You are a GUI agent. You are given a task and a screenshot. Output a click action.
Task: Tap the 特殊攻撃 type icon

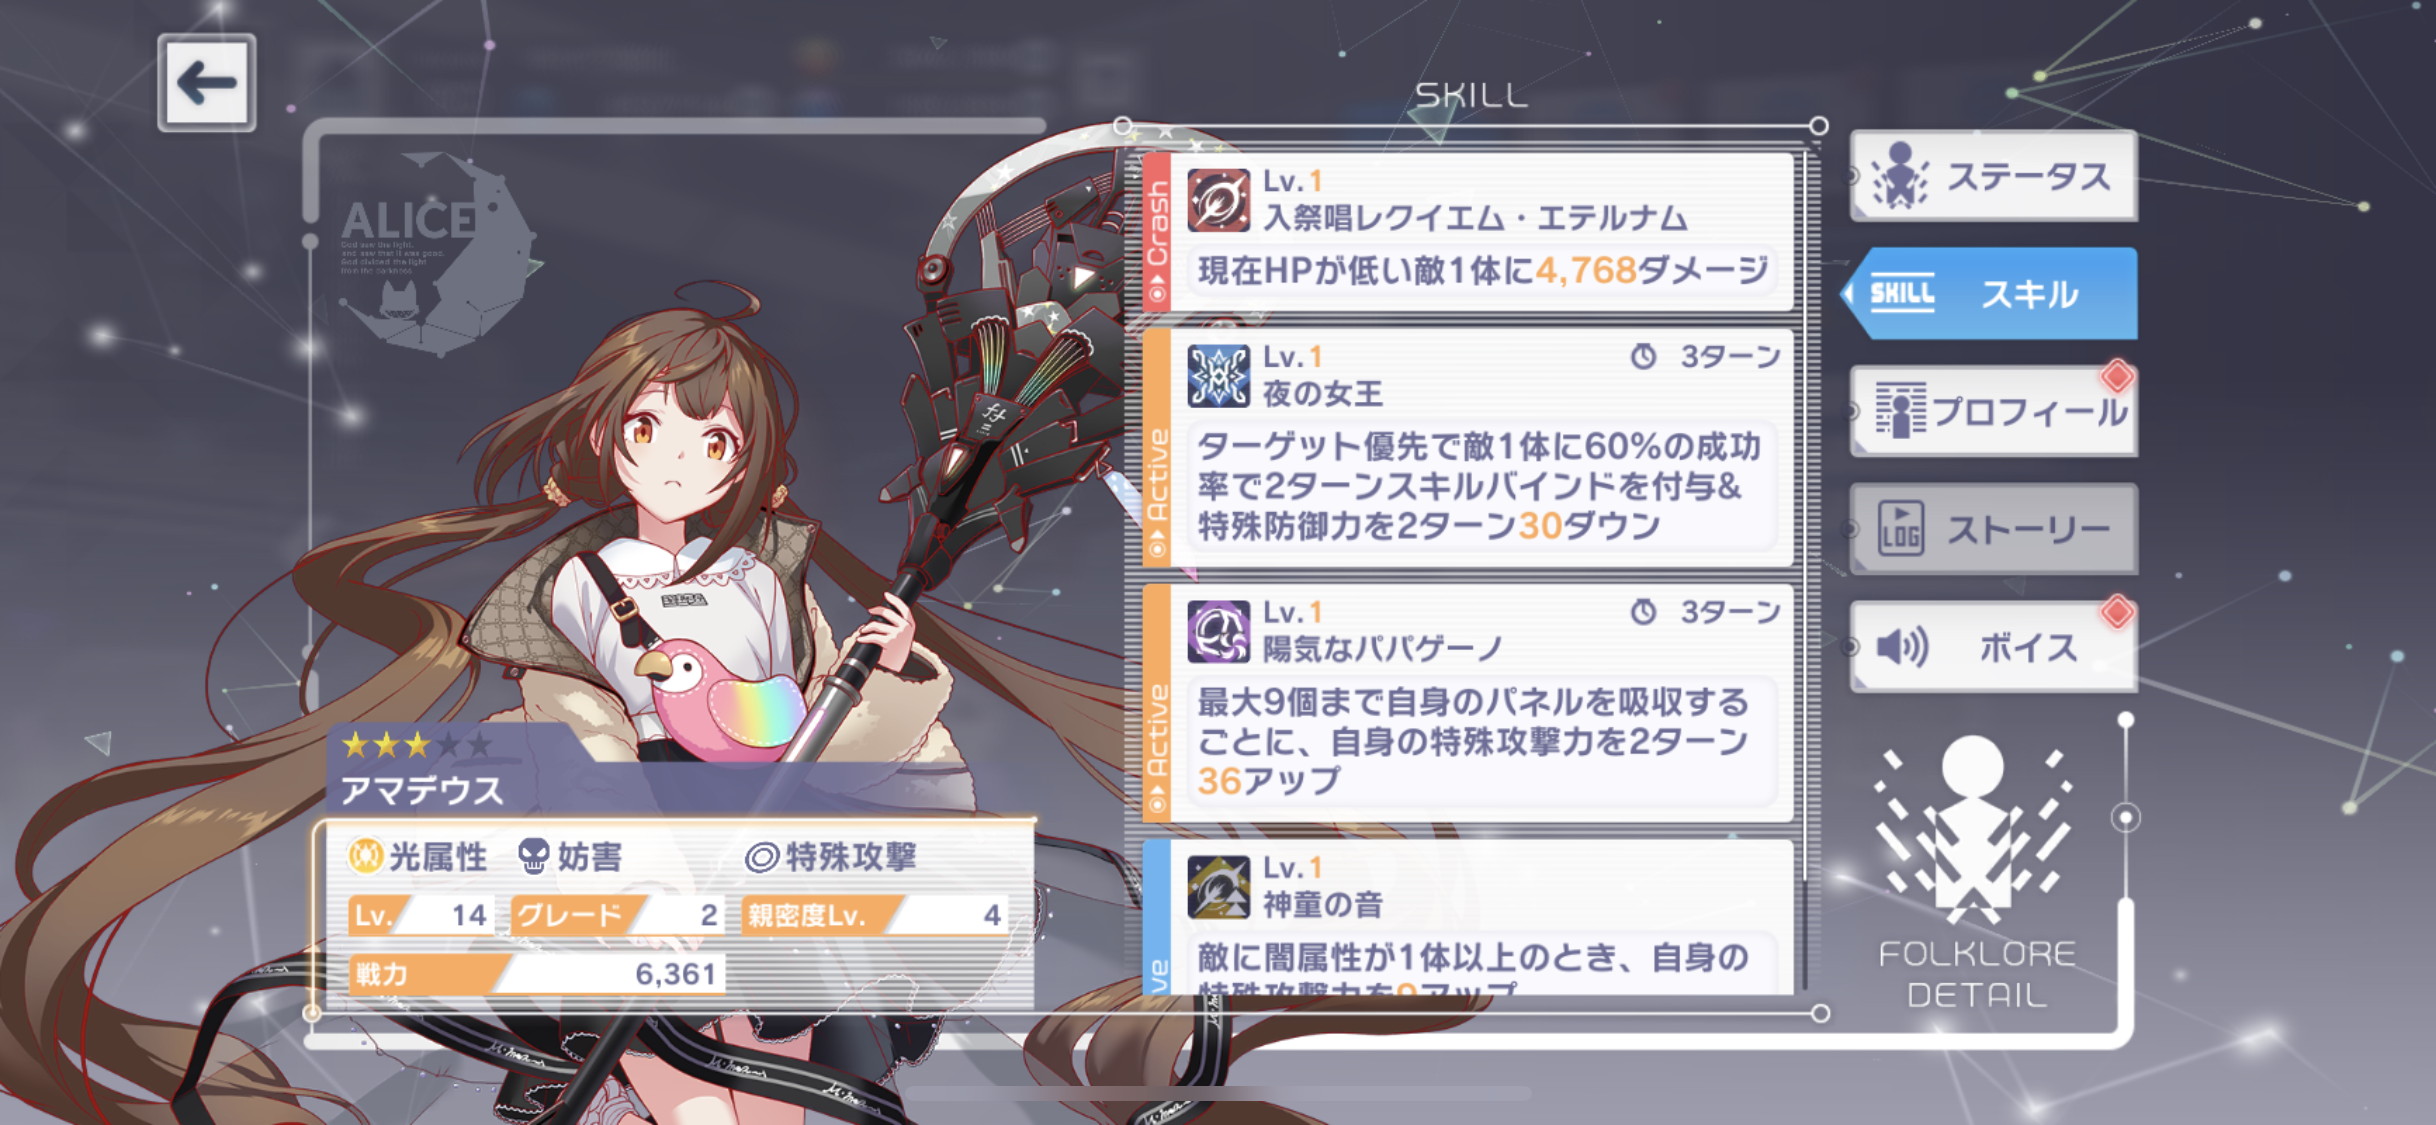coord(762,857)
